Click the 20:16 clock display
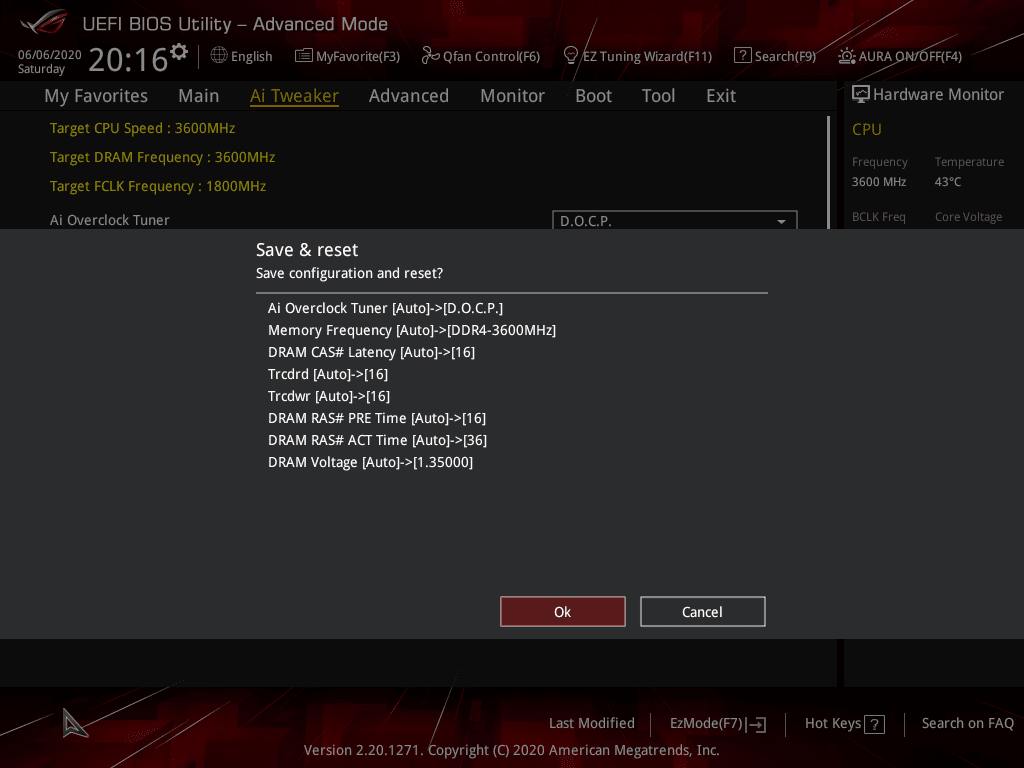1024x768 pixels. (x=128, y=60)
